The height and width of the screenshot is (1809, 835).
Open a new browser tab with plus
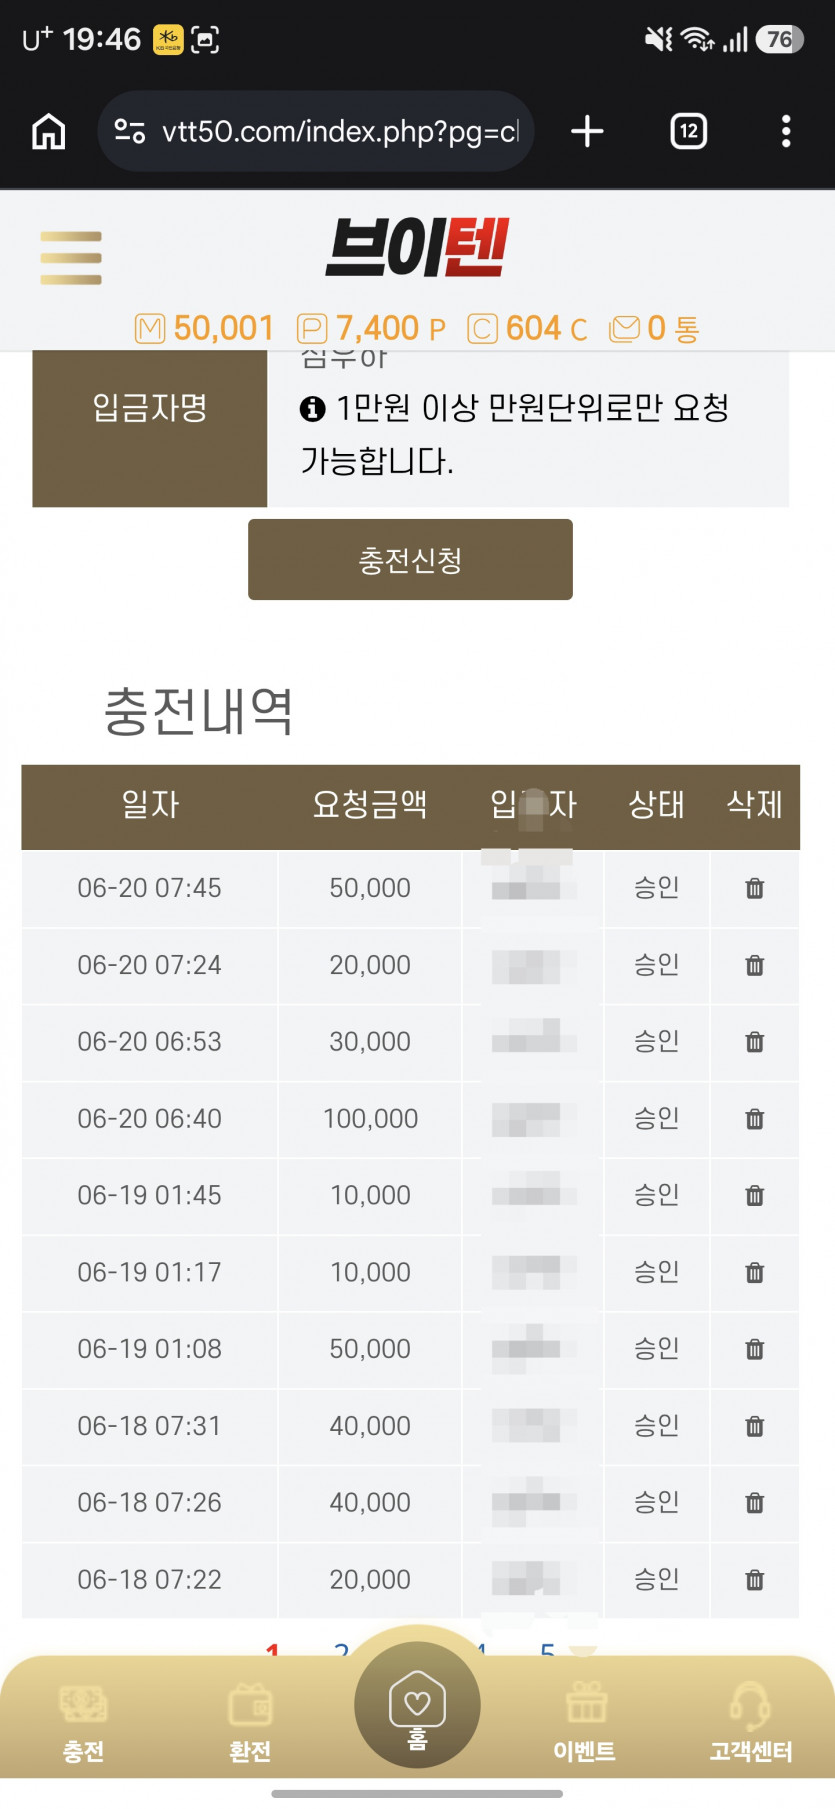click(x=587, y=131)
